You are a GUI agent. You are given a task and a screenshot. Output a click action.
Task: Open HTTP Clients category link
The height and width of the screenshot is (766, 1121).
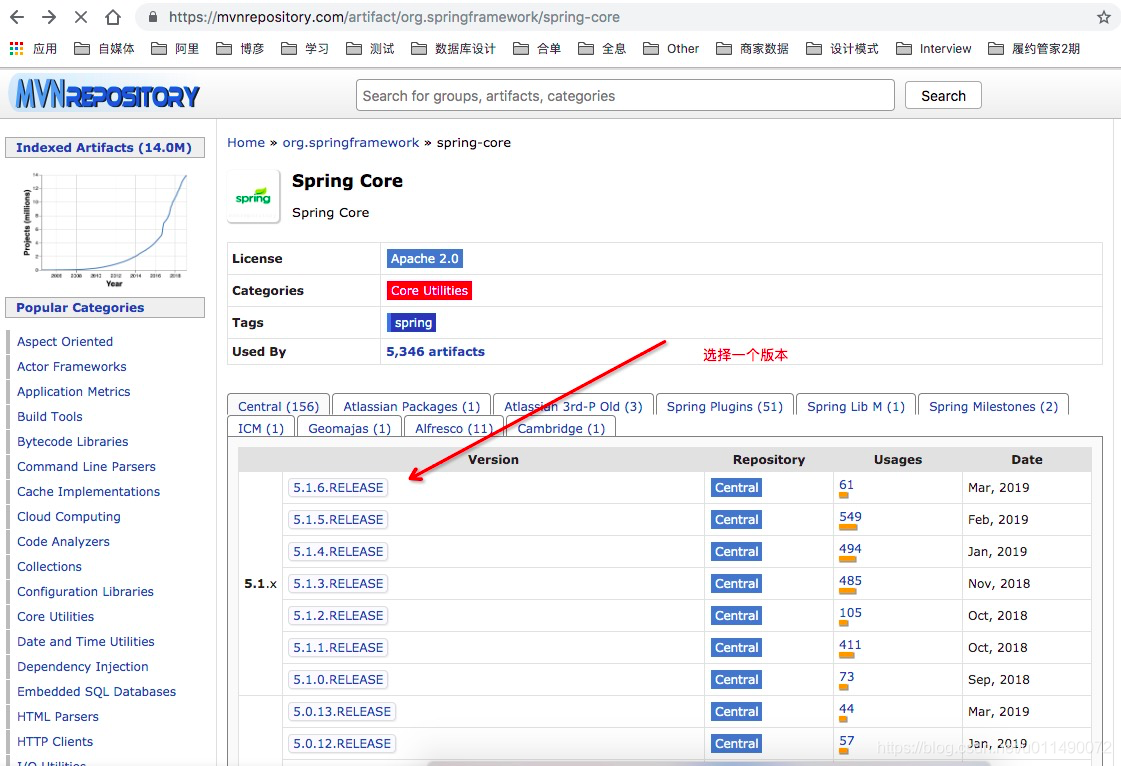tap(55, 742)
